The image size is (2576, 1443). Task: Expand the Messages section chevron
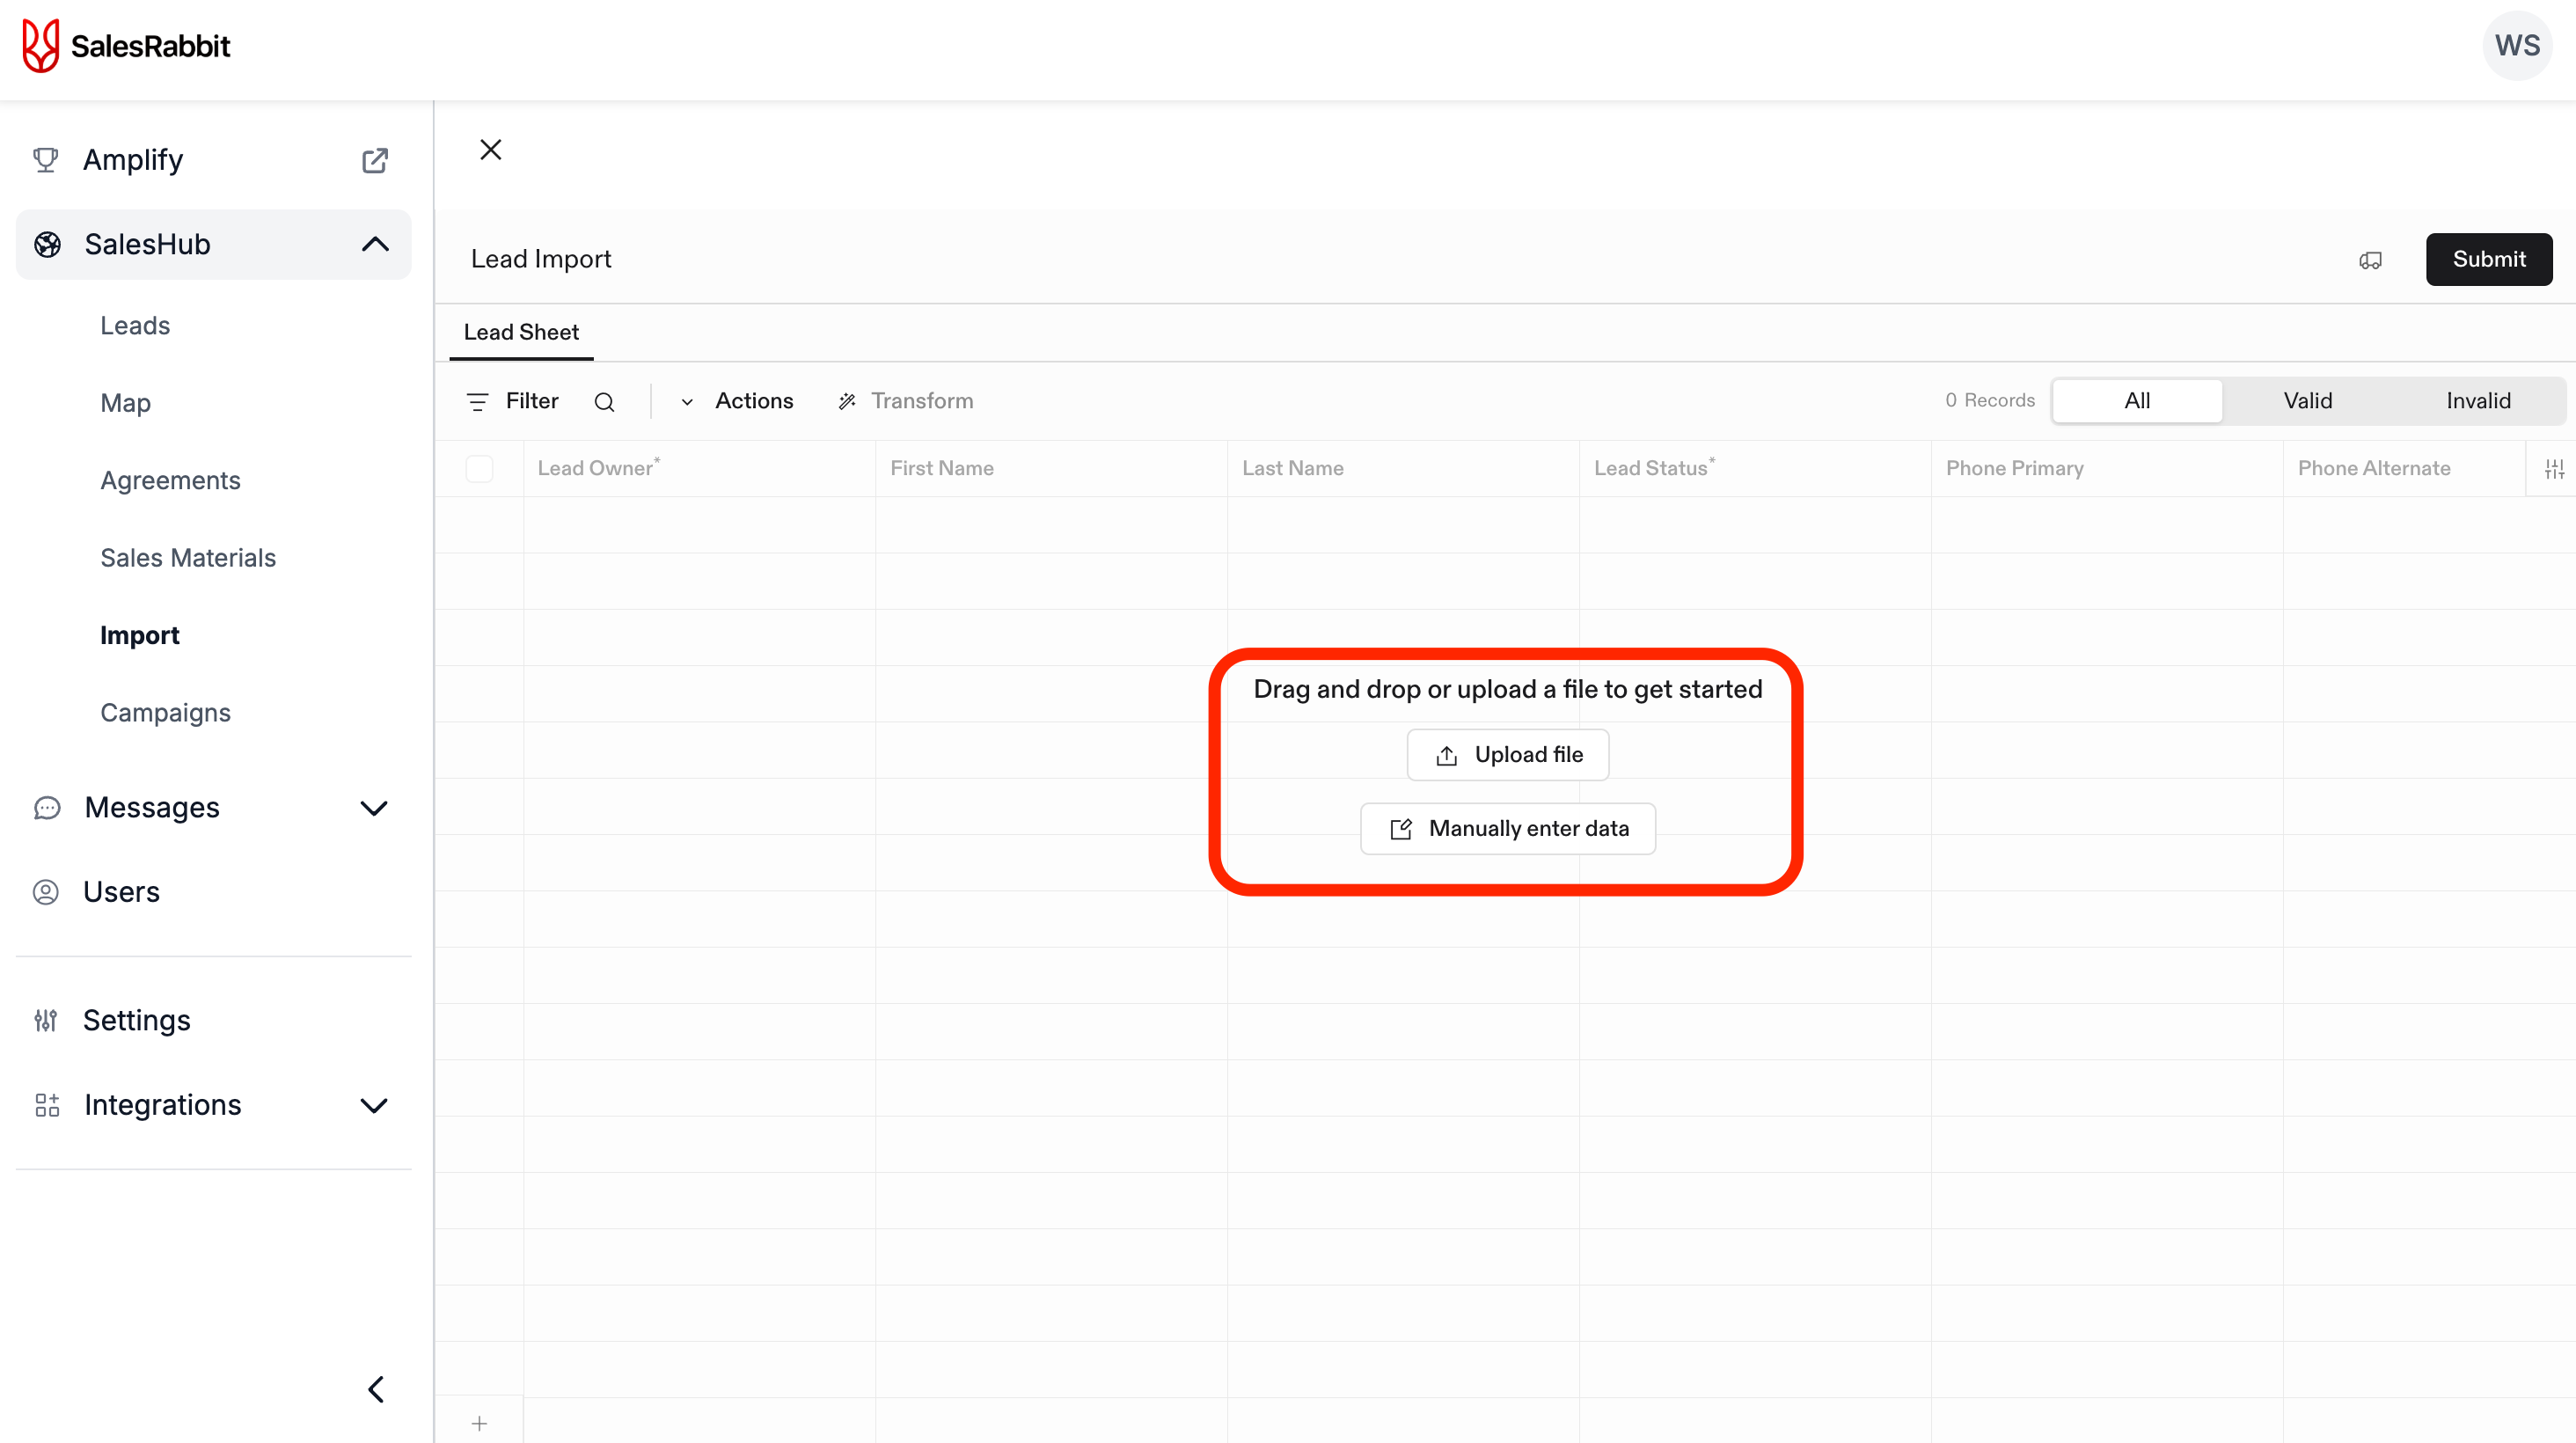[x=374, y=808]
